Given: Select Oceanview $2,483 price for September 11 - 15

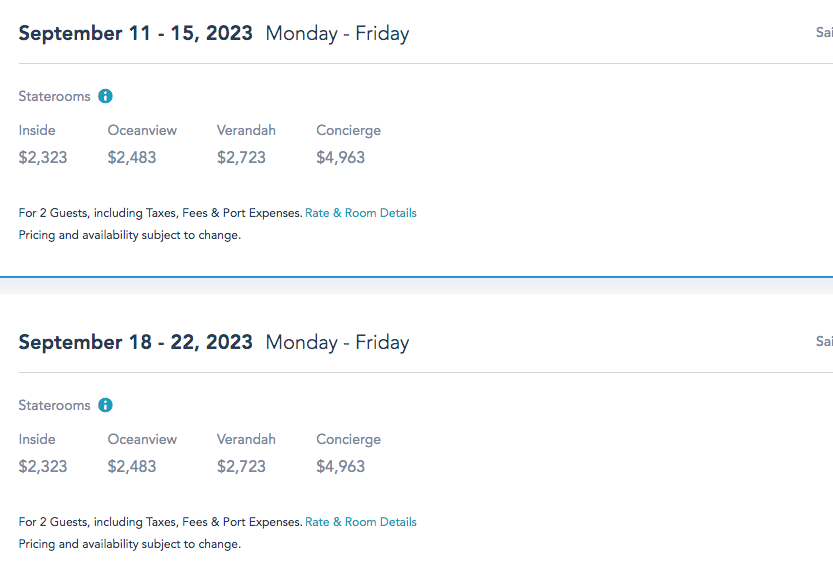Looking at the screenshot, I should coord(132,157).
